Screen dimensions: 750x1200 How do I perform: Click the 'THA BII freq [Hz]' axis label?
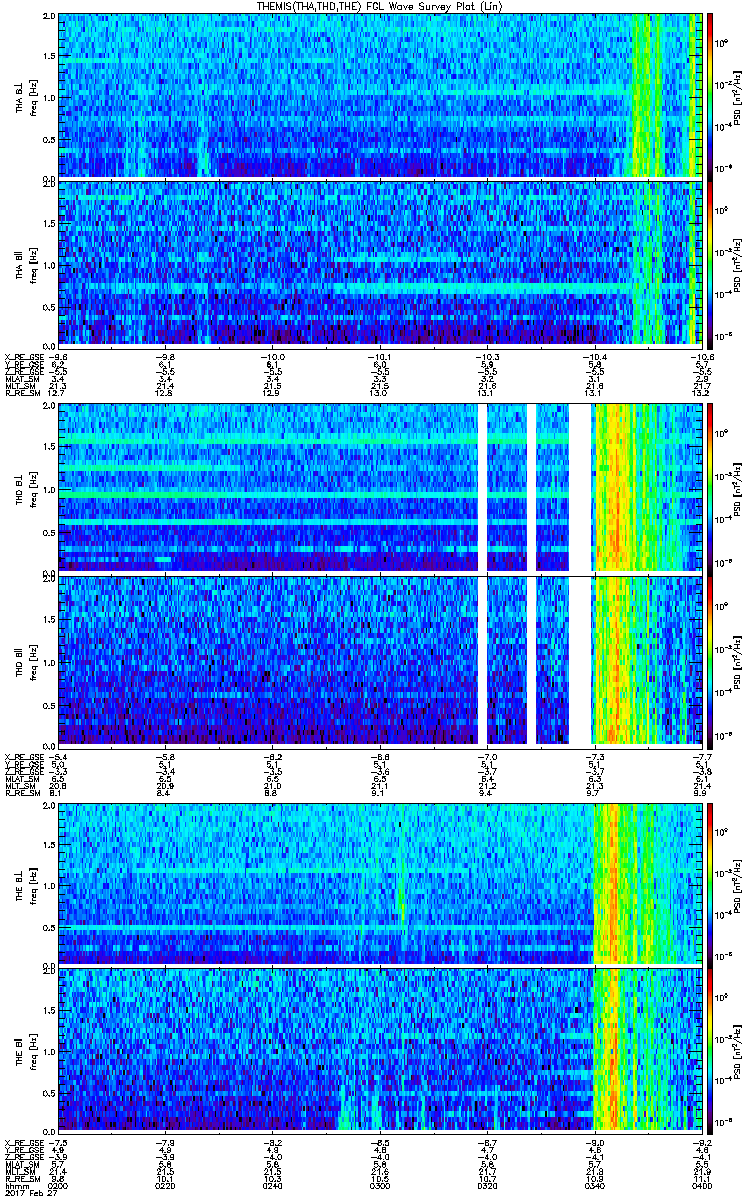click(x=26, y=263)
